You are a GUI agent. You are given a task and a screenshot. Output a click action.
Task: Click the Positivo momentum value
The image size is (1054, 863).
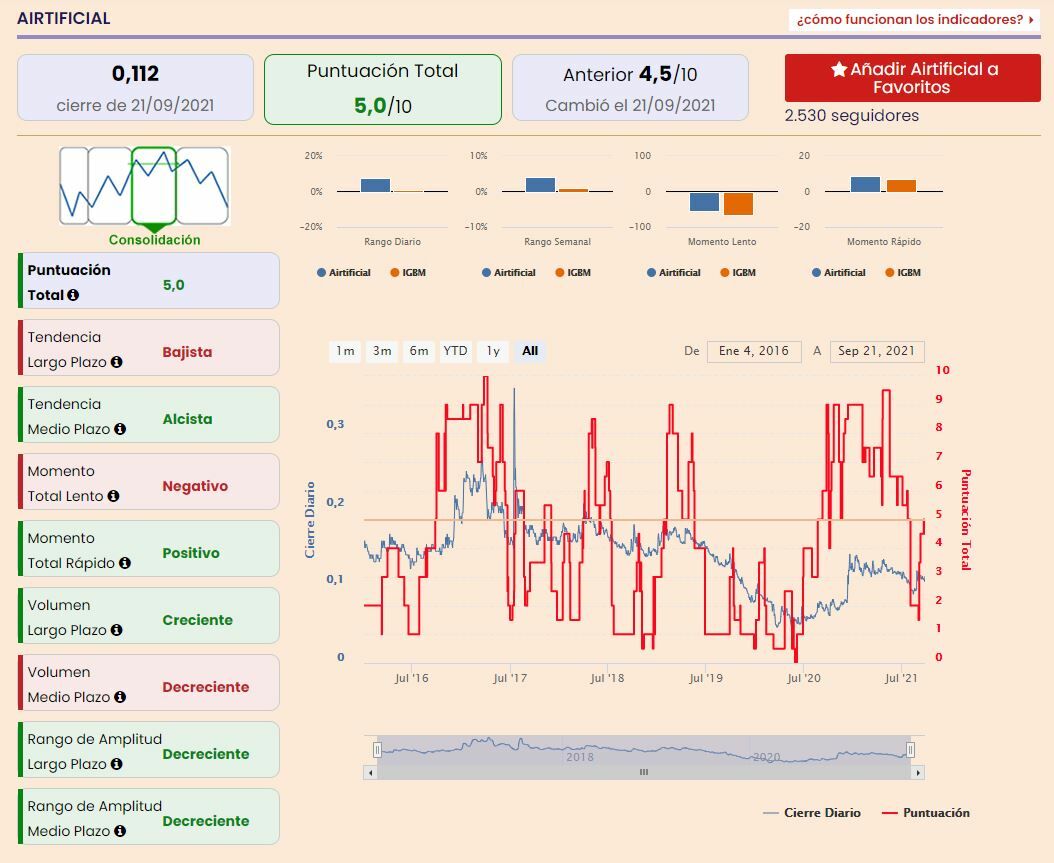191,553
